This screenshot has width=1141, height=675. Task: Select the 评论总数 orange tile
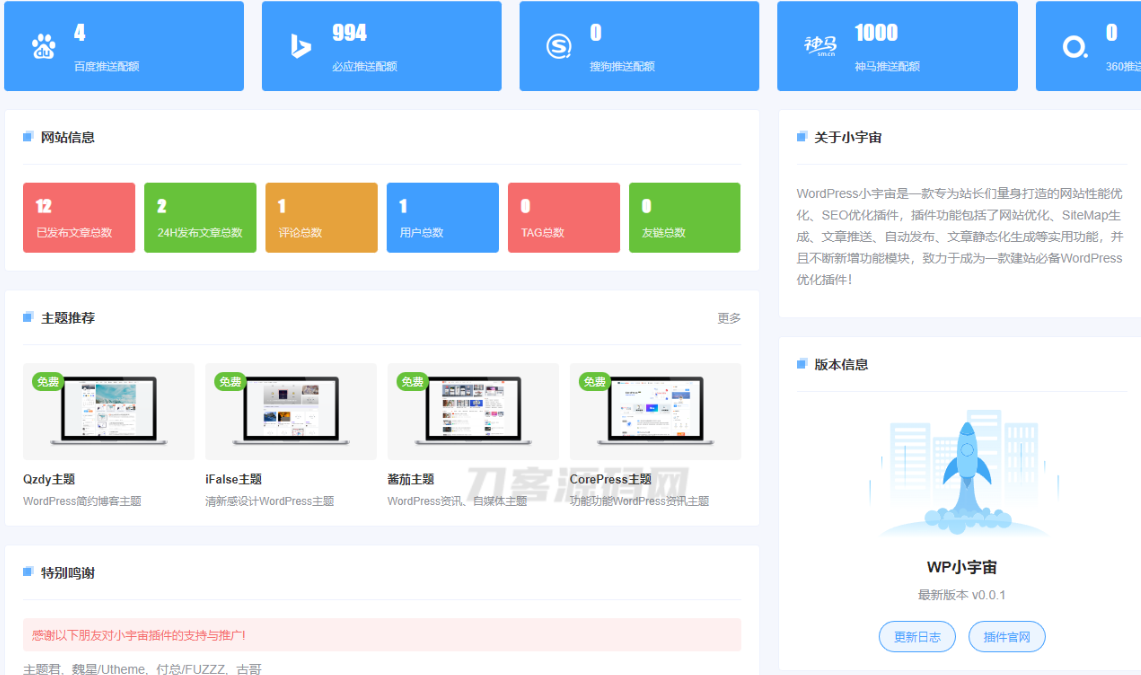coord(321,217)
